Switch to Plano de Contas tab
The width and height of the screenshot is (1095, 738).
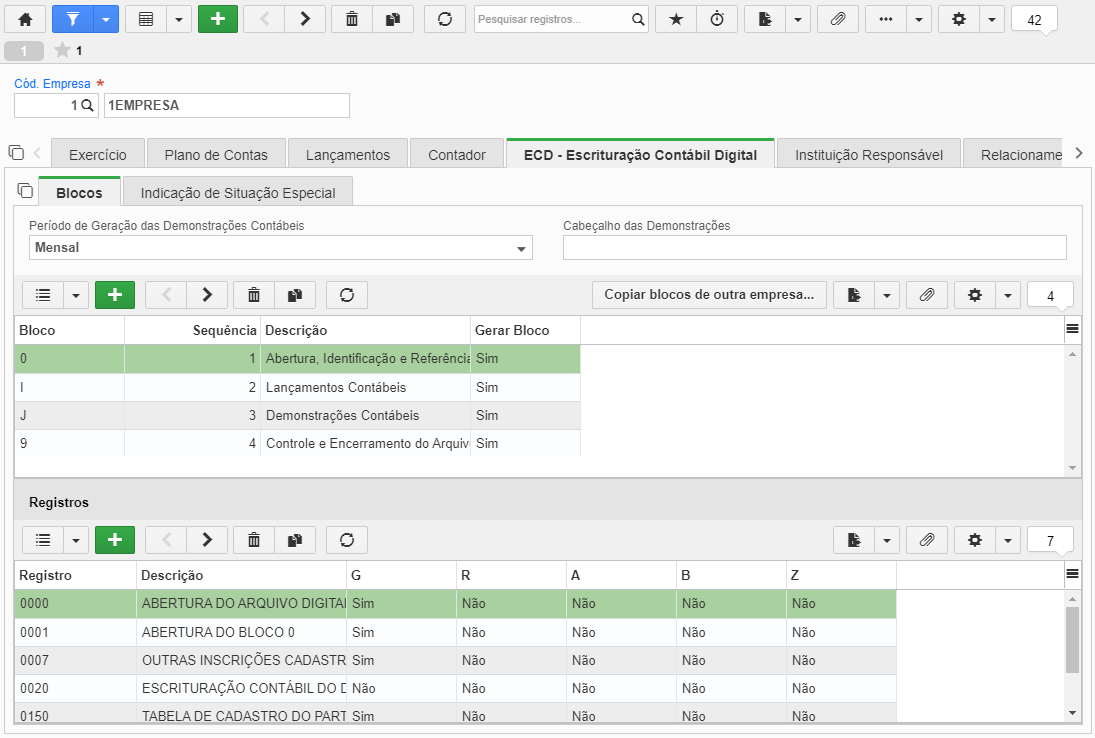tap(216, 155)
